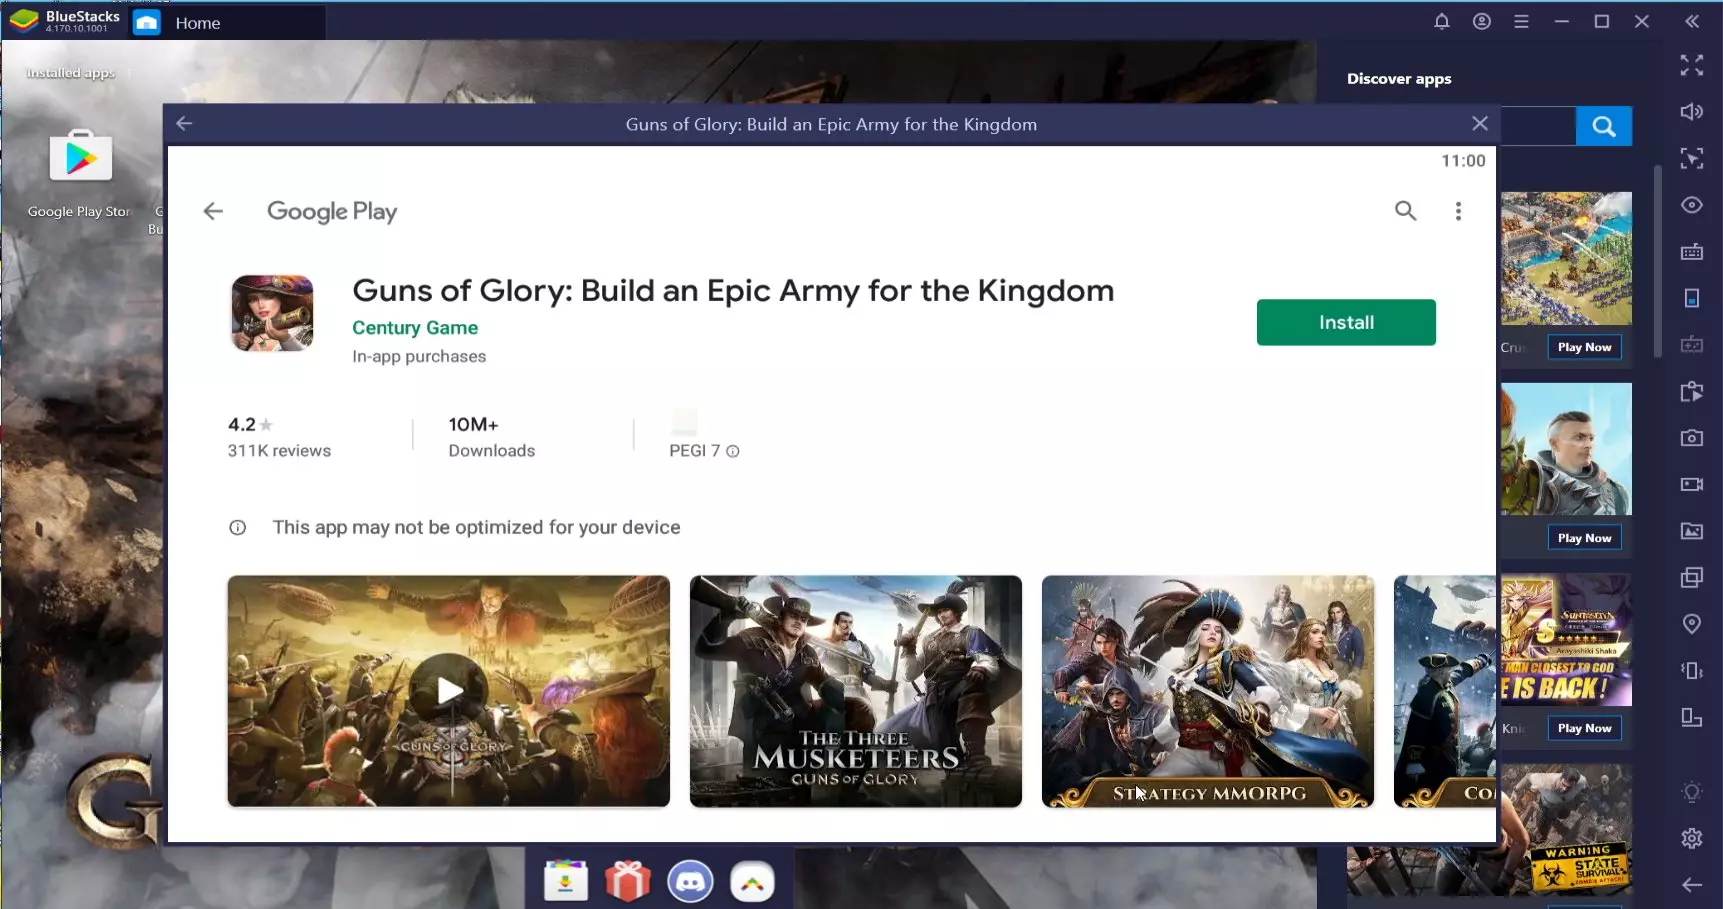Open the Three Musketeers screenshot
The height and width of the screenshot is (909, 1723).
[x=855, y=690]
